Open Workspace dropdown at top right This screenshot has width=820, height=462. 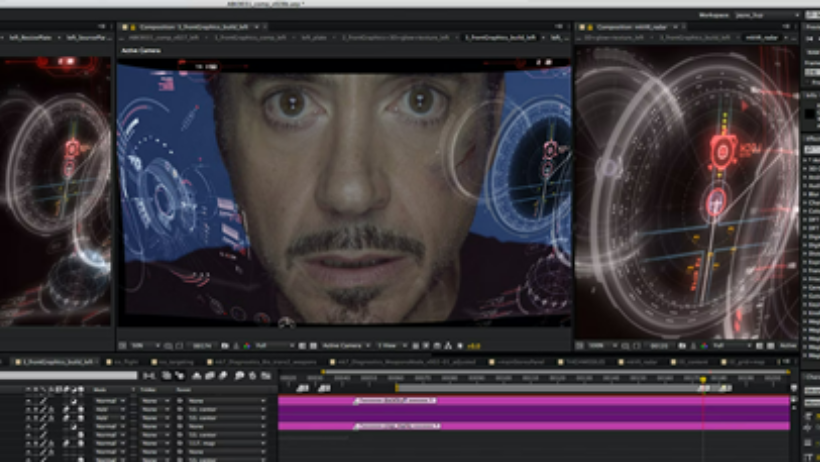[x=767, y=15]
